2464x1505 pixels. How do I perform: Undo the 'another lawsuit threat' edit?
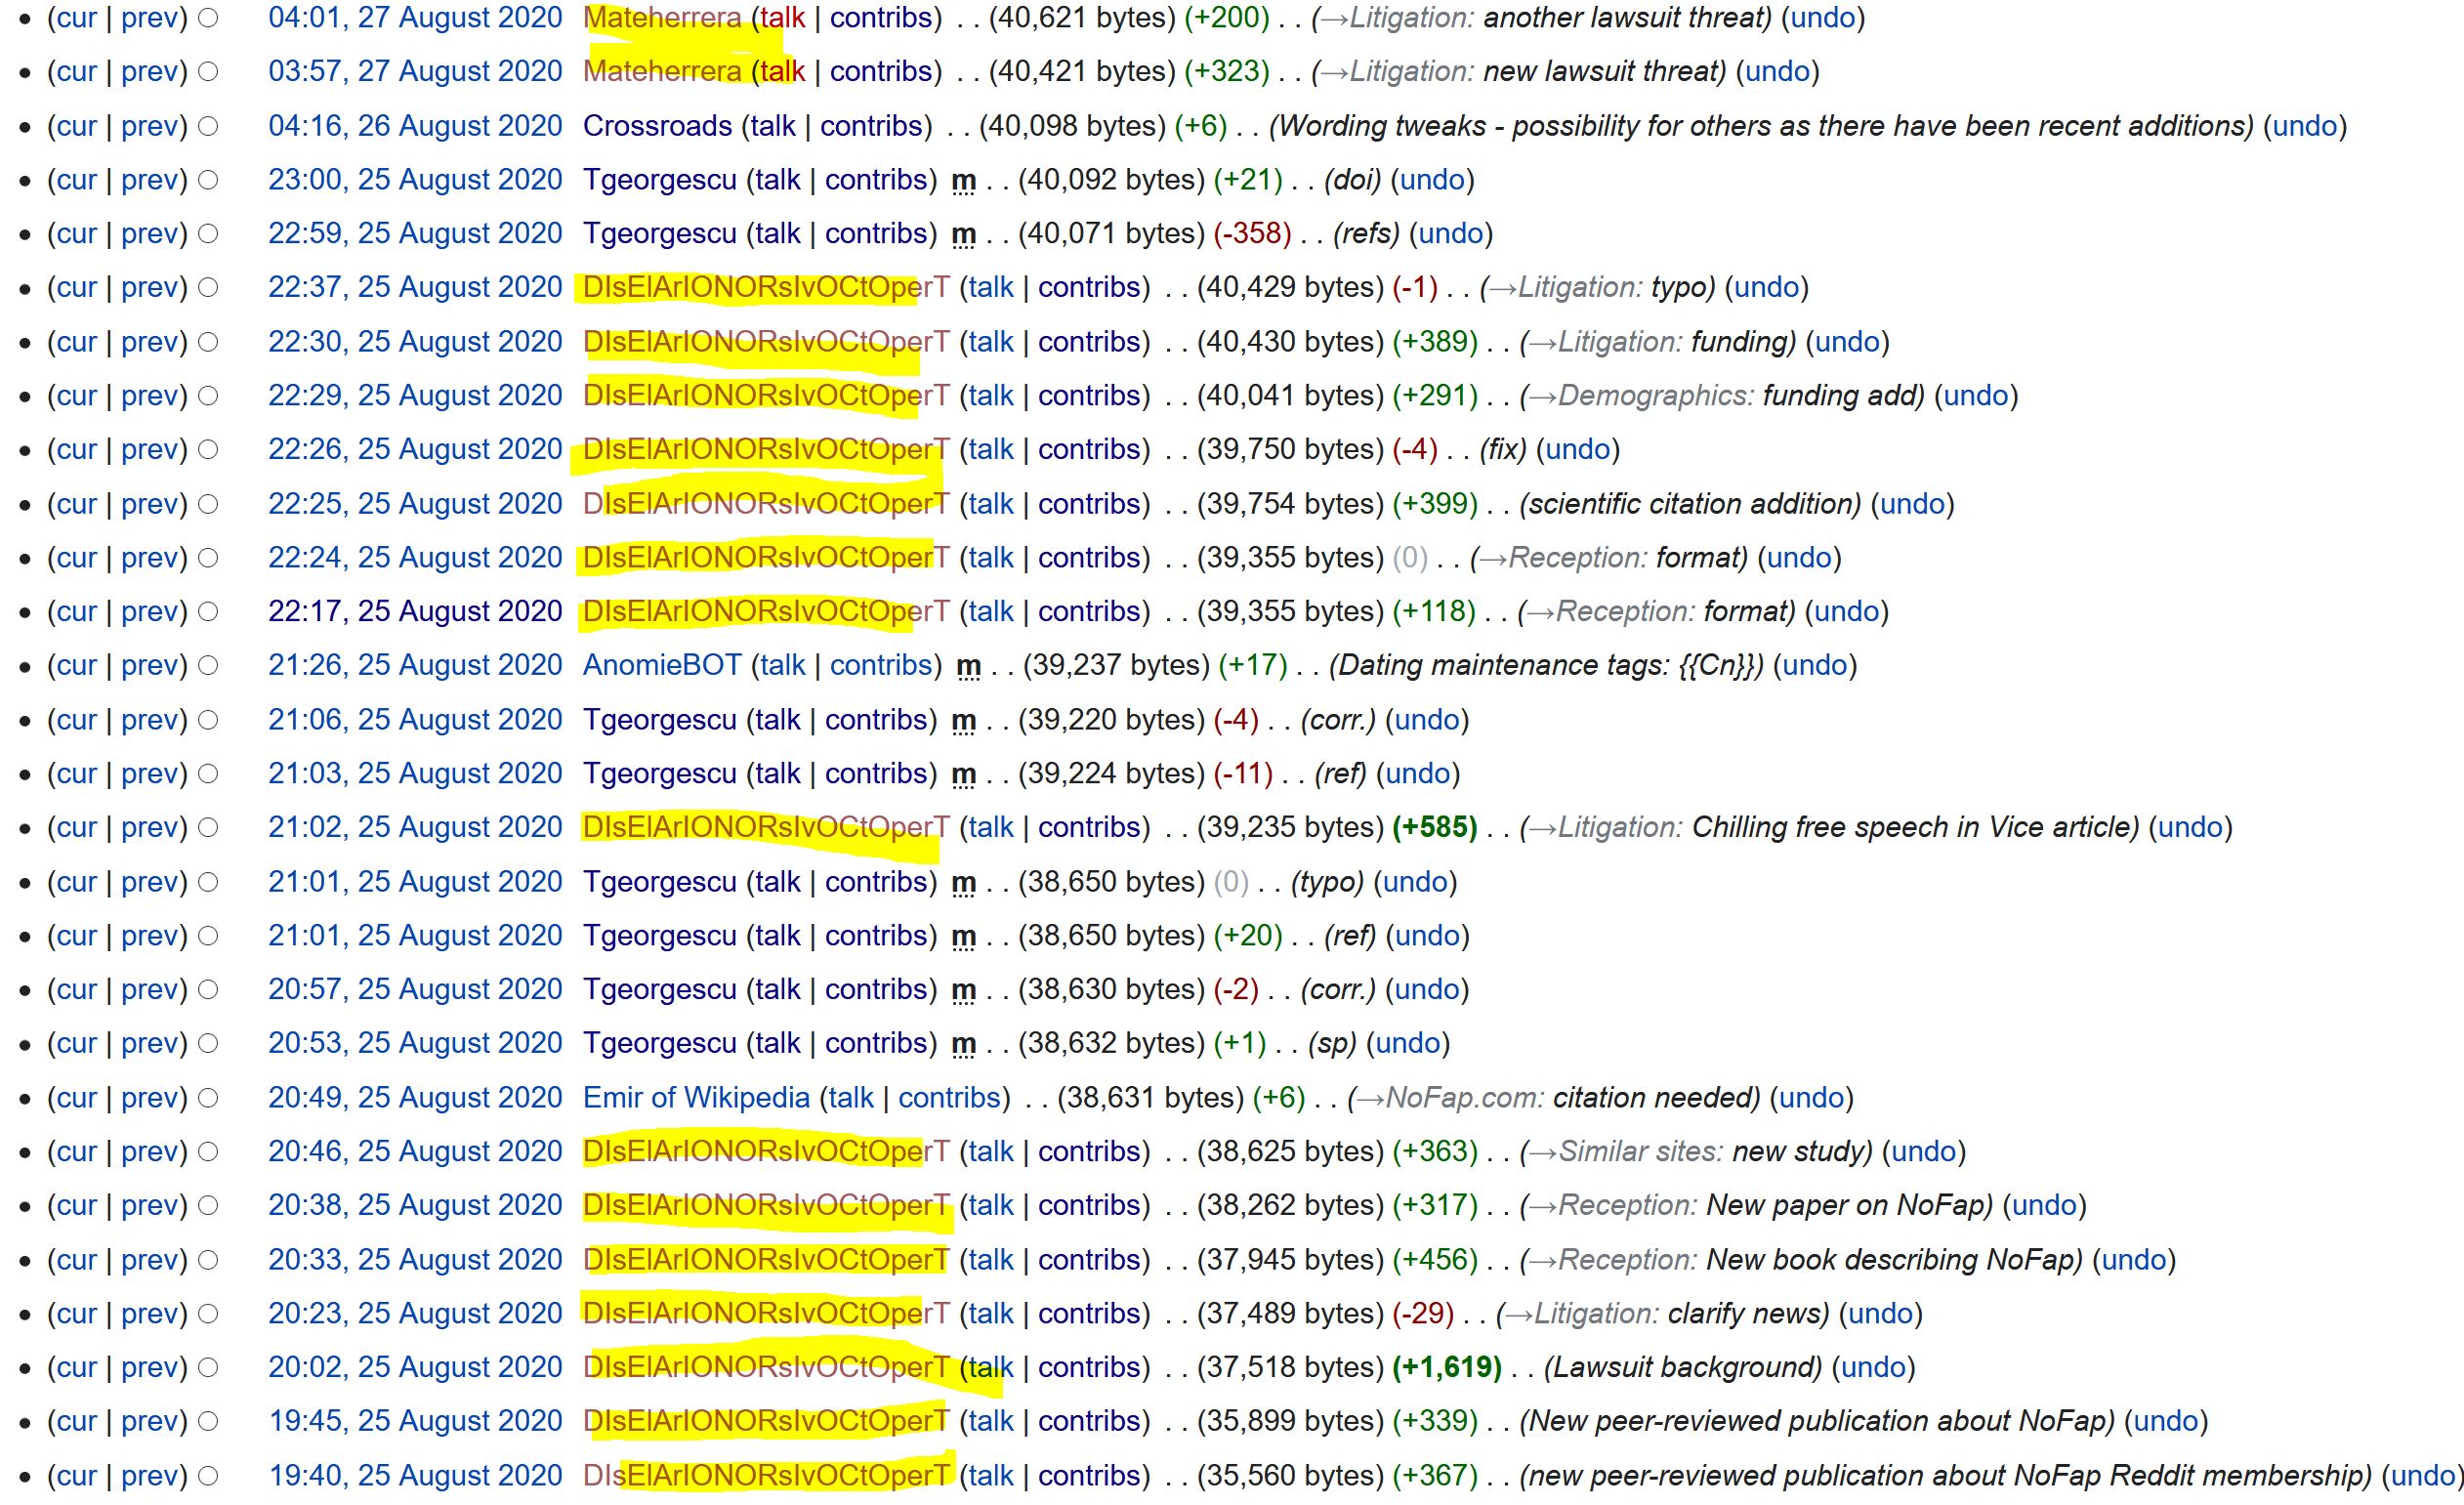1822,18
